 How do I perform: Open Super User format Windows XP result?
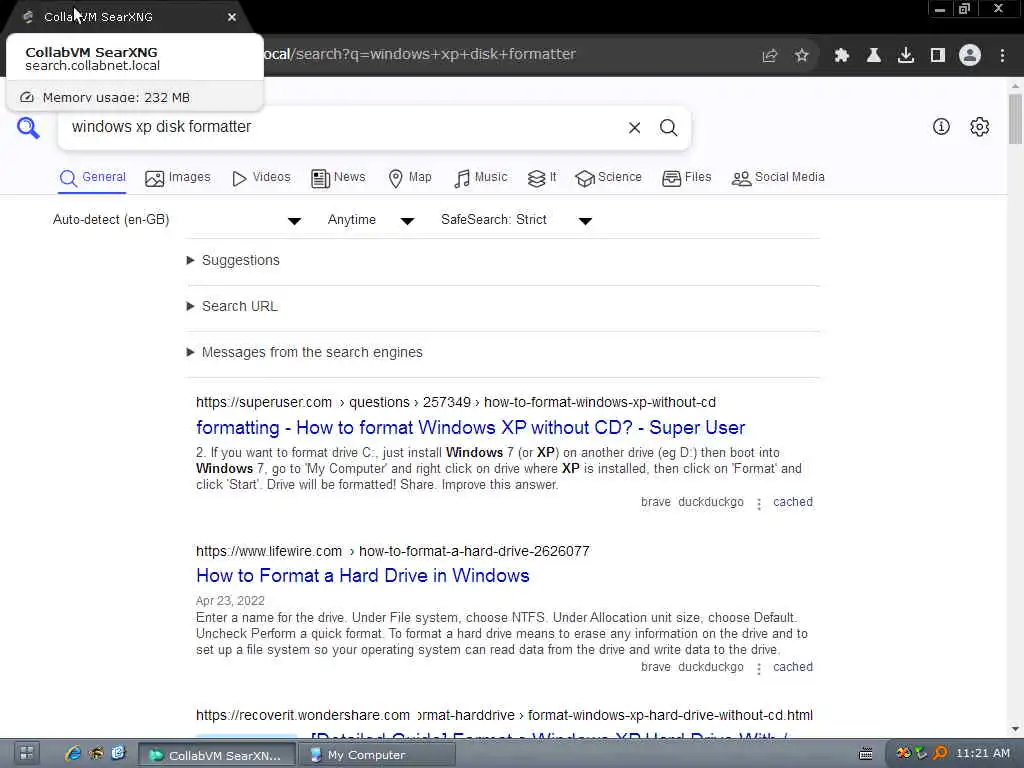coord(470,428)
